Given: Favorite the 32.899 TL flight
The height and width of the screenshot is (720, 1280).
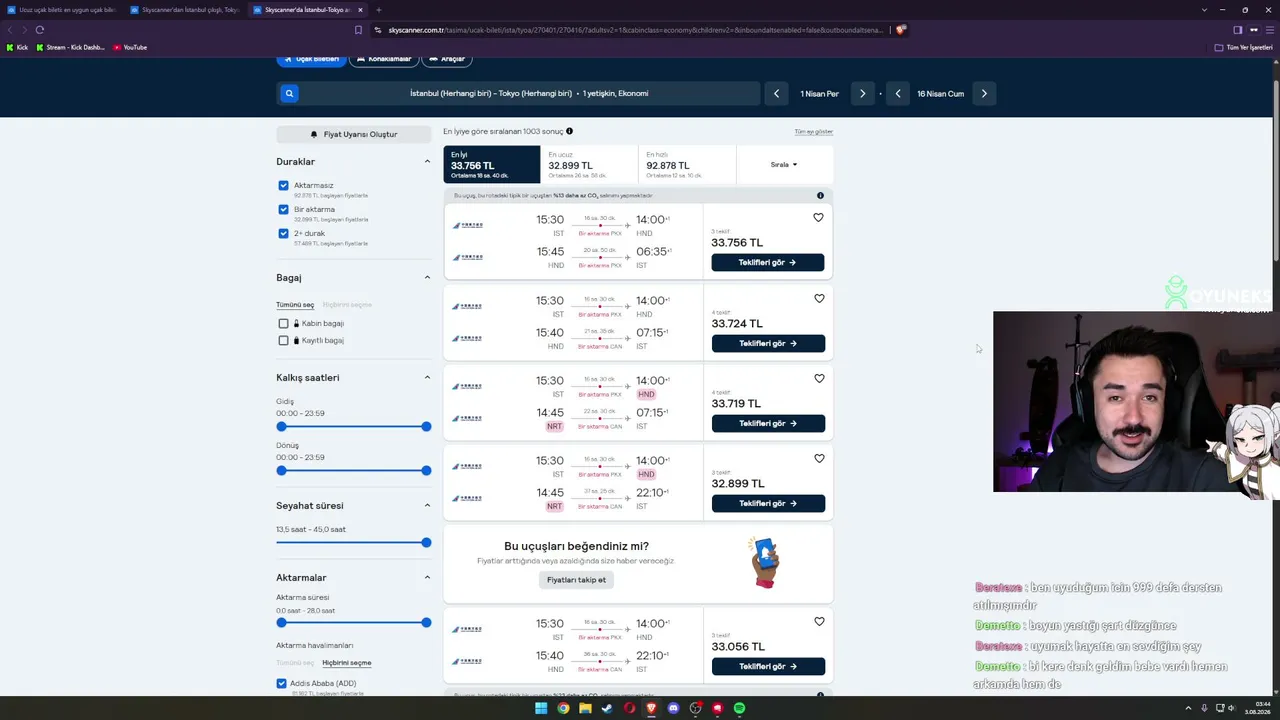Looking at the screenshot, I should click(x=818, y=458).
